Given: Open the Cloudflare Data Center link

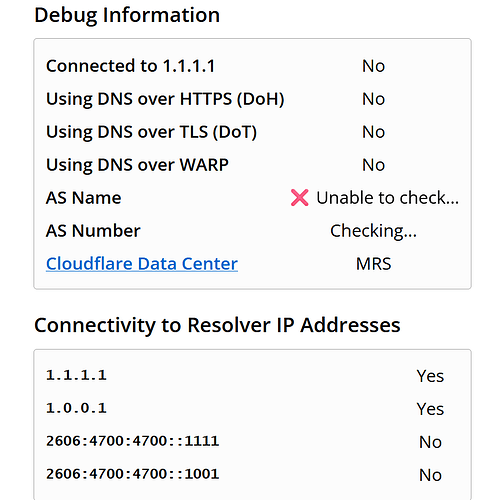Looking at the screenshot, I should 142,264.
